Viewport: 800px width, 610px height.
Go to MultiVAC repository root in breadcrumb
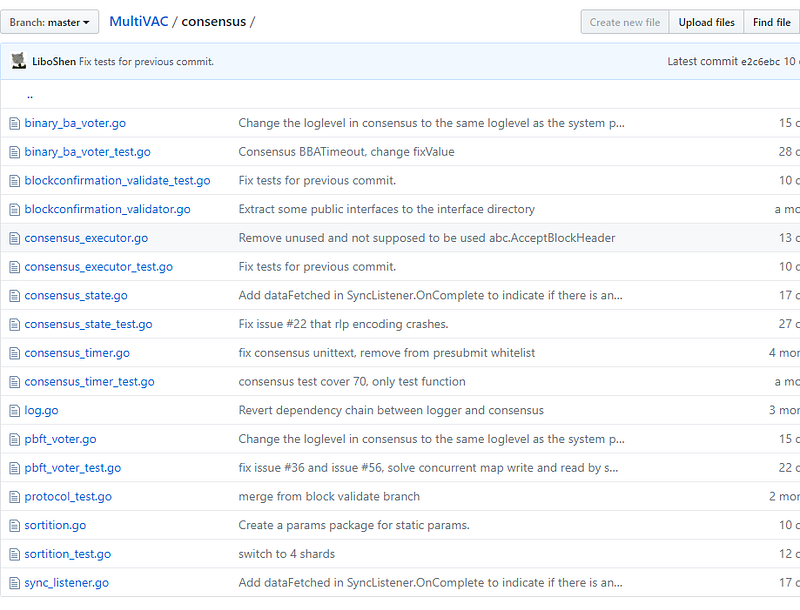pos(138,21)
